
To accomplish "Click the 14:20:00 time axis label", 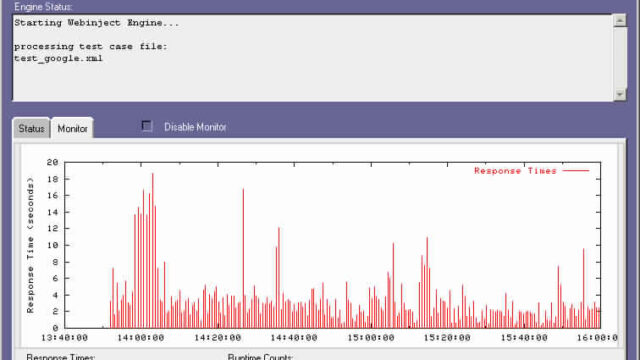I will (x=218, y=338).
